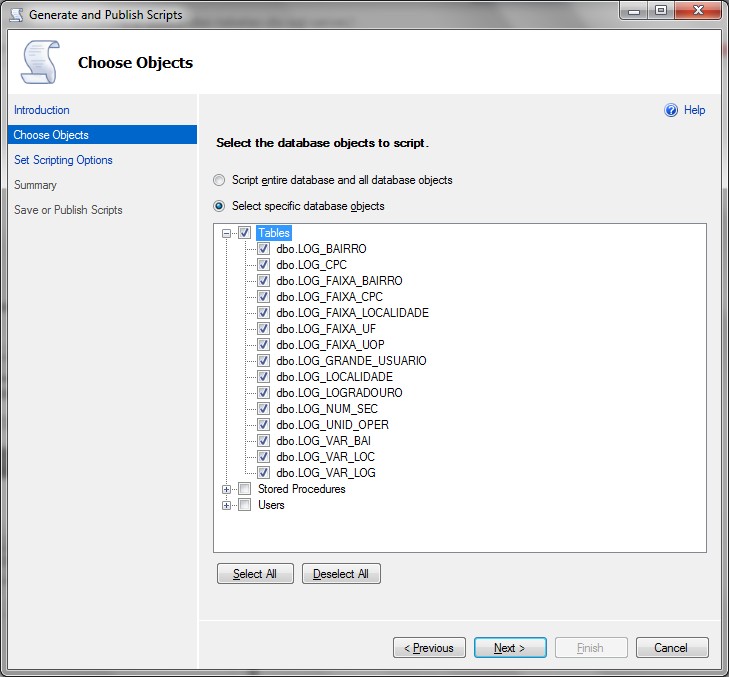The image size is (729, 677).
Task: Select Stored Procedures label in tree
Action: click(x=302, y=489)
